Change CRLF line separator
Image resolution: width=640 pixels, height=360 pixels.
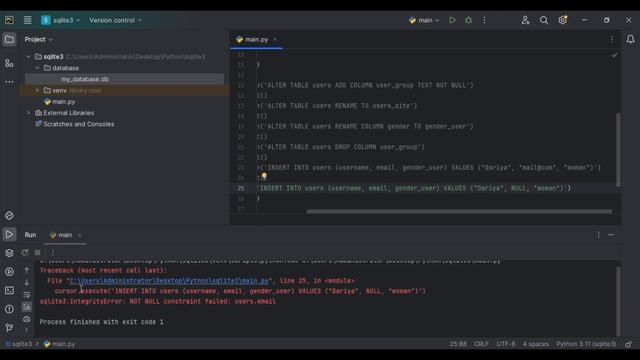pos(481,344)
